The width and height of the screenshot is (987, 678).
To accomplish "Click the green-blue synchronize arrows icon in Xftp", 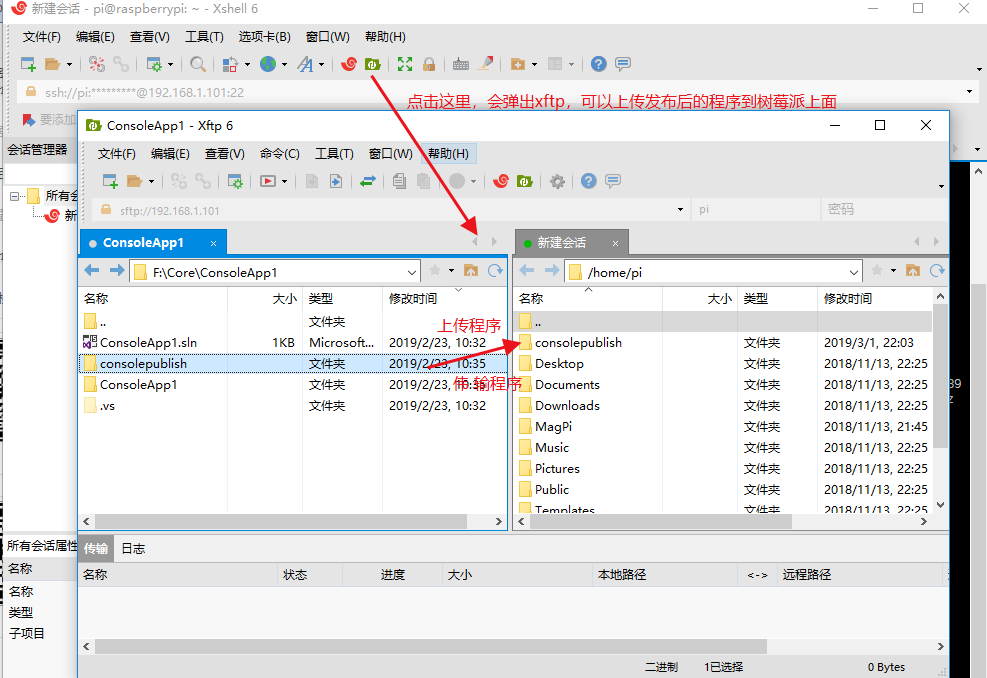I will click(368, 181).
